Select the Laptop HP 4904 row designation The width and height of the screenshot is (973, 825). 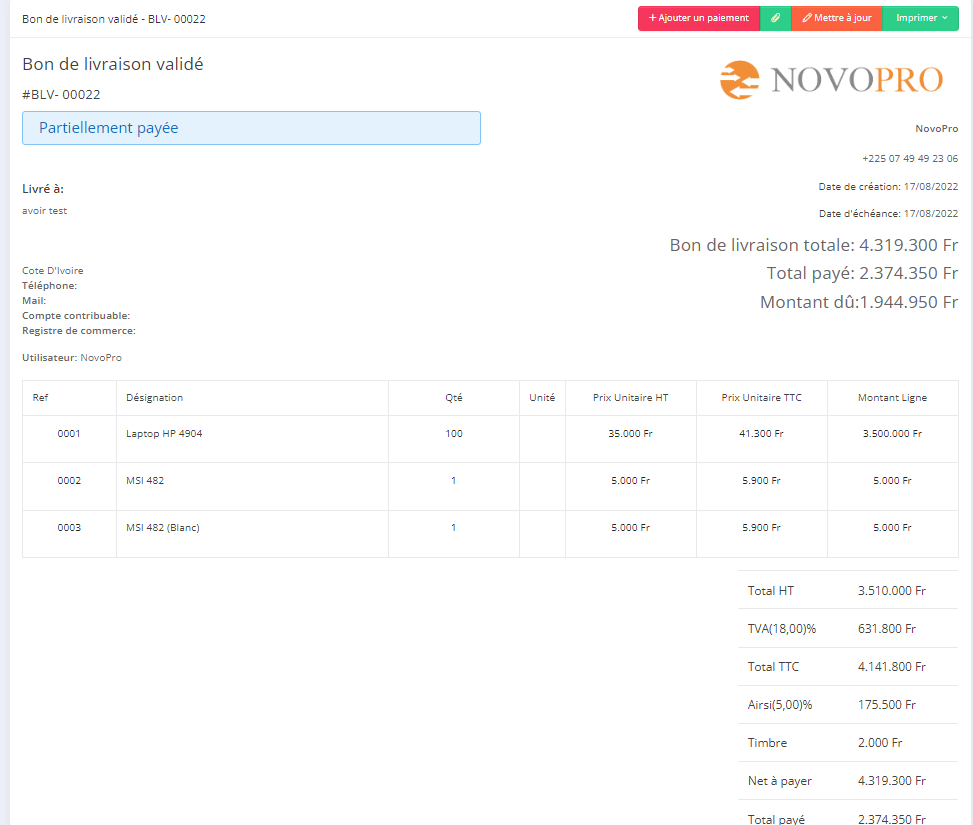pyautogui.click(x=164, y=434)
